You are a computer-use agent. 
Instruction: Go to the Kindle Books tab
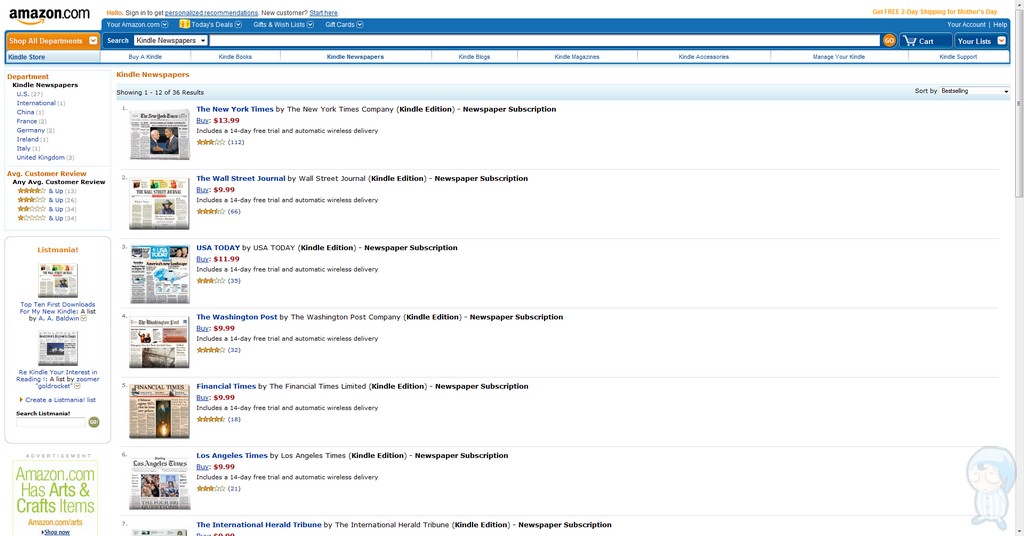[x=235, y=57]
